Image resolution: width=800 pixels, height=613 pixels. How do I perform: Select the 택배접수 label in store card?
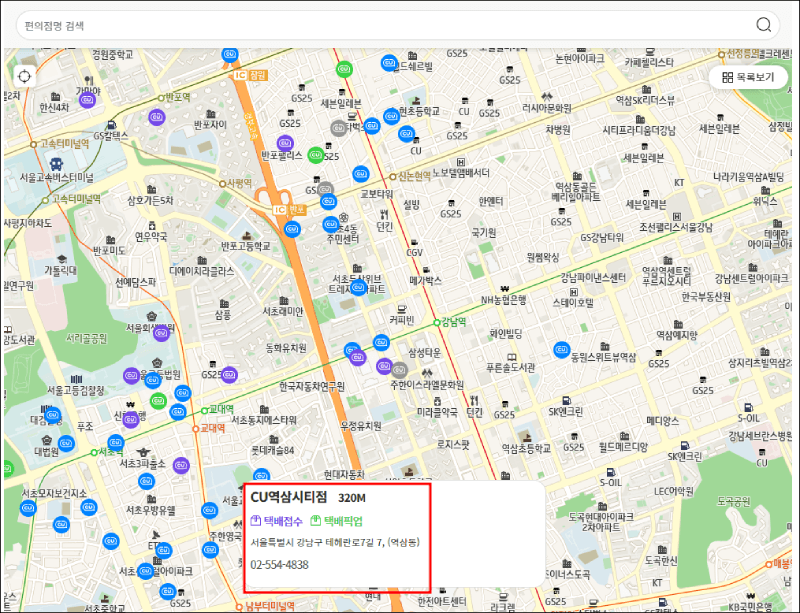point(277,521)
